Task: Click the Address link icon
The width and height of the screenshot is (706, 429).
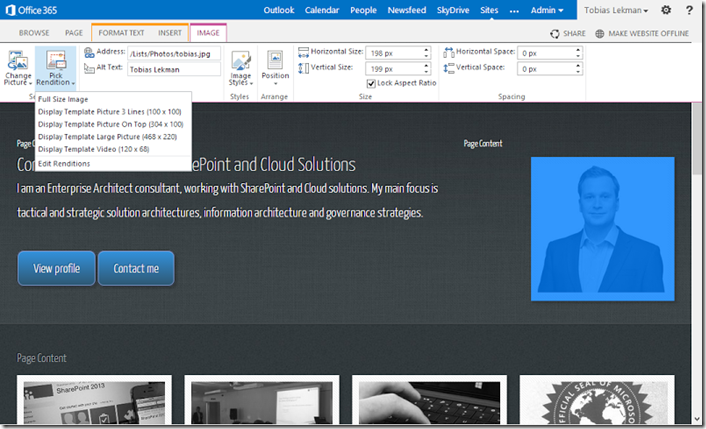Action: click(x=89, y=53)
